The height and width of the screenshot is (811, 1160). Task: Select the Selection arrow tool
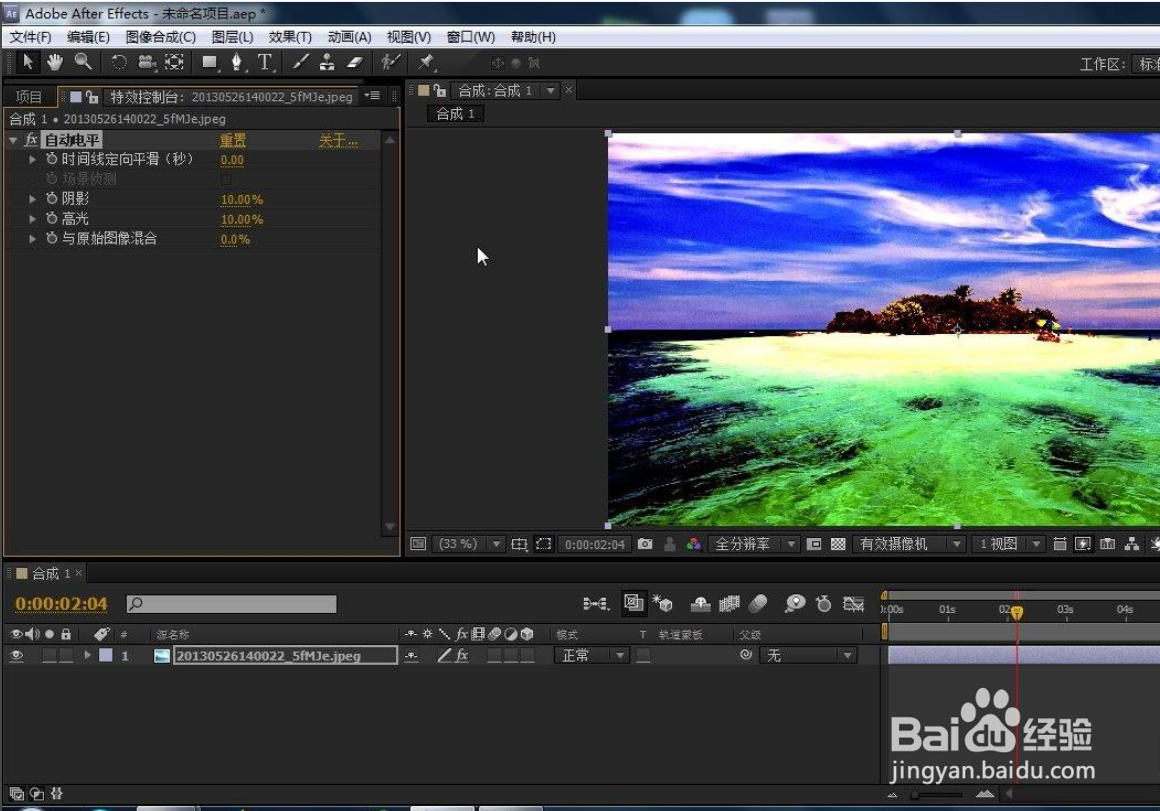click(x=28, y=62)
